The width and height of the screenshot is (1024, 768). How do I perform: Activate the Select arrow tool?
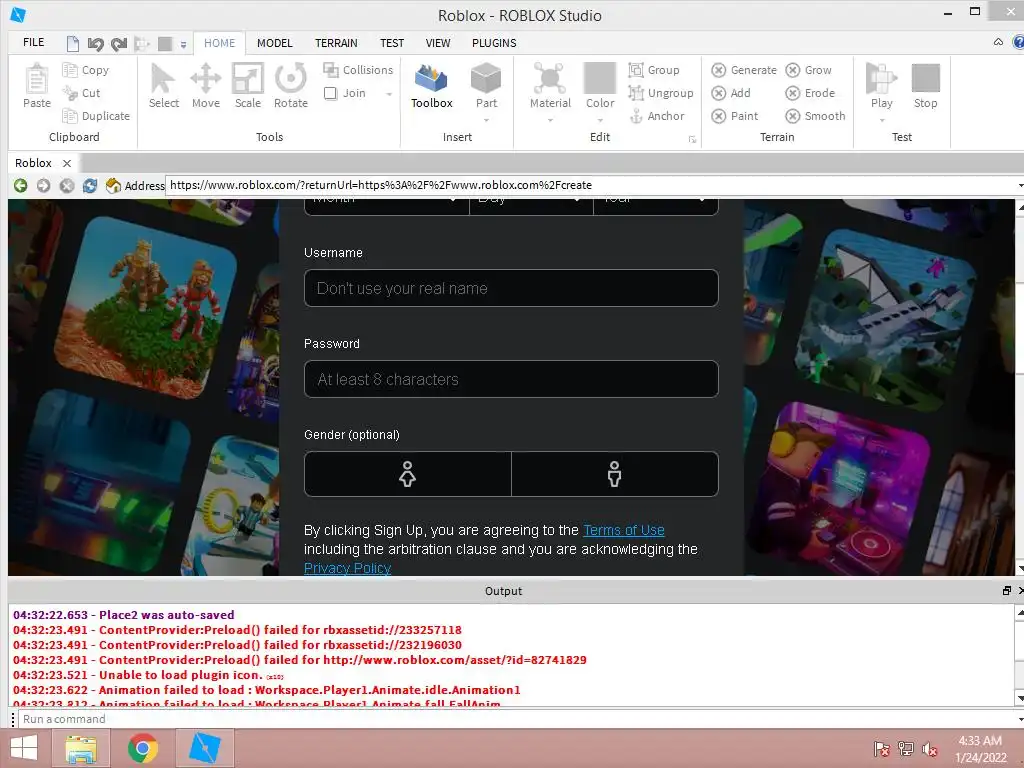(x=163, y=86)
